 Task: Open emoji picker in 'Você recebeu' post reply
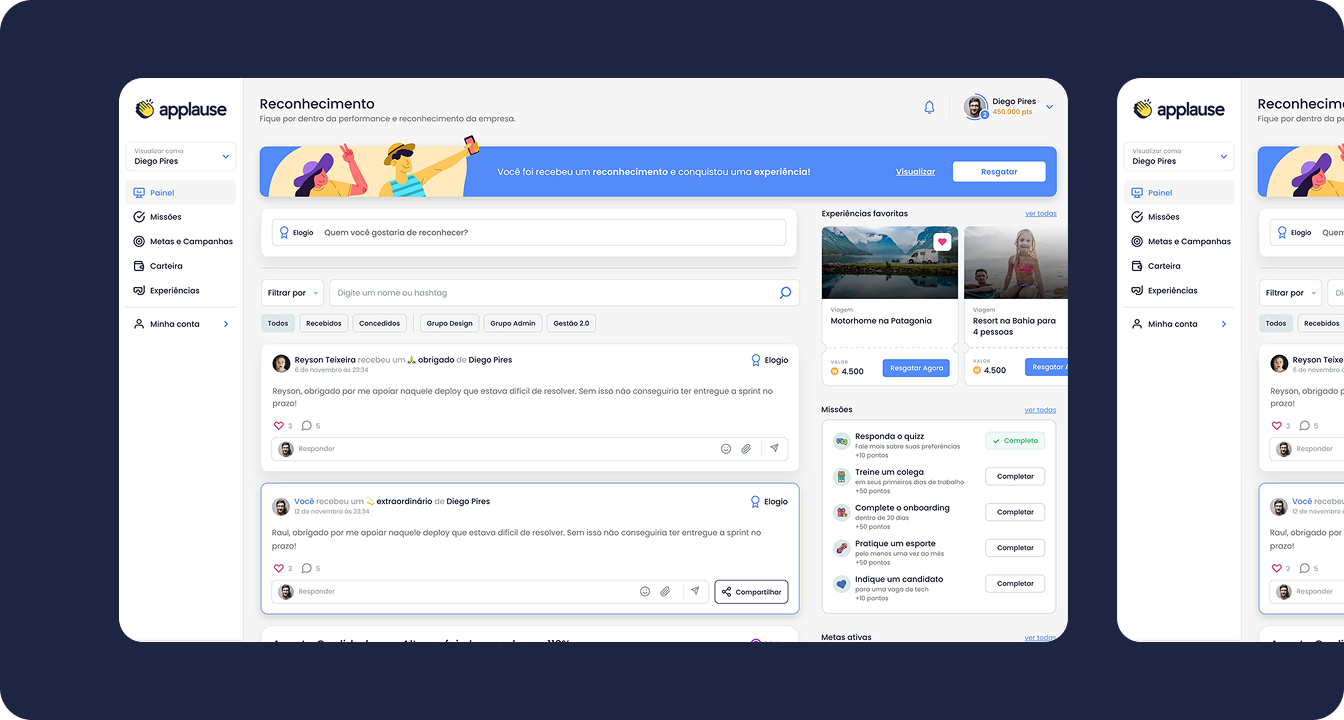[x=645, y=592]
